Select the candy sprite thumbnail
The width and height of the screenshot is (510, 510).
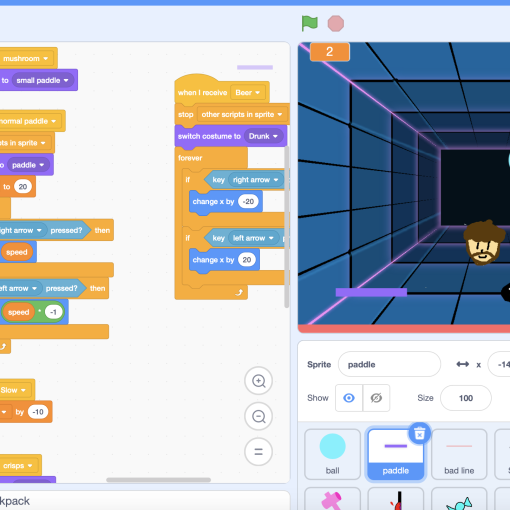click(x=459, y=499)
